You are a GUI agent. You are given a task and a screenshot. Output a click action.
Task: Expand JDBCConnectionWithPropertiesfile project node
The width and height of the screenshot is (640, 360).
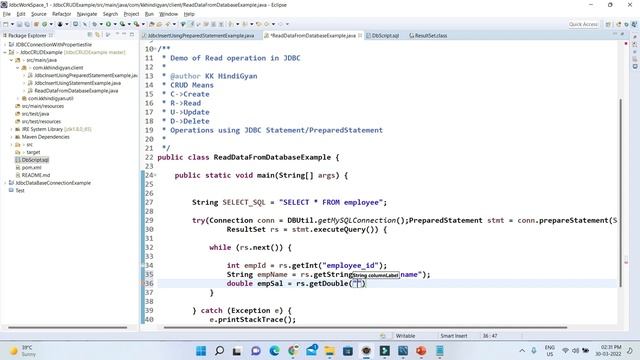click(5, 44)
